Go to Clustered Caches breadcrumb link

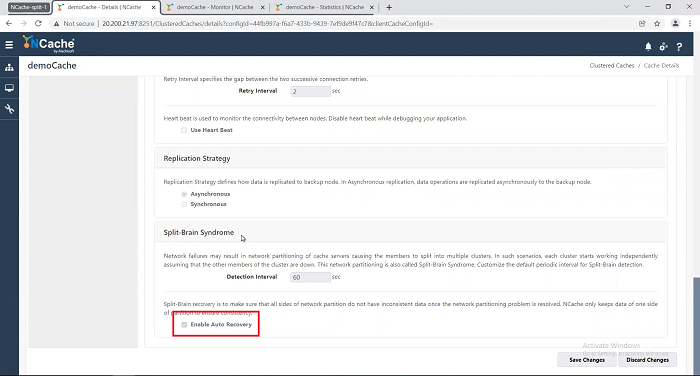pyautogui.click(x=612, y=66)
